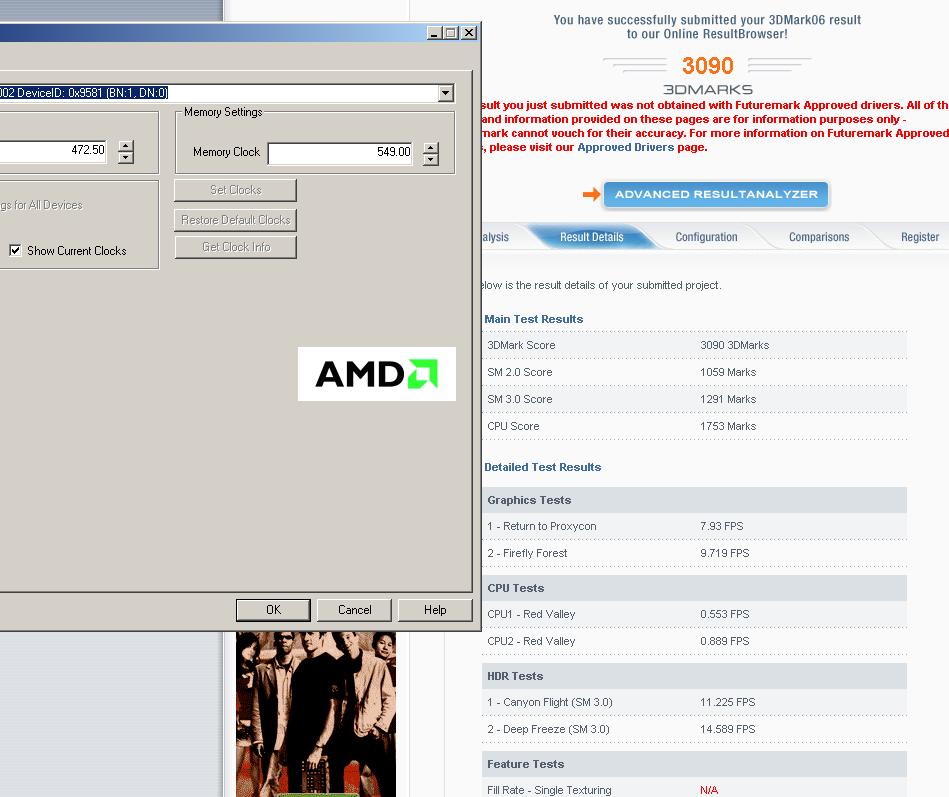Viewport: 949px width, 797px height.
Task: Decrease Memory Clock with down spinner arrow
Action: (x=430, y=160)
